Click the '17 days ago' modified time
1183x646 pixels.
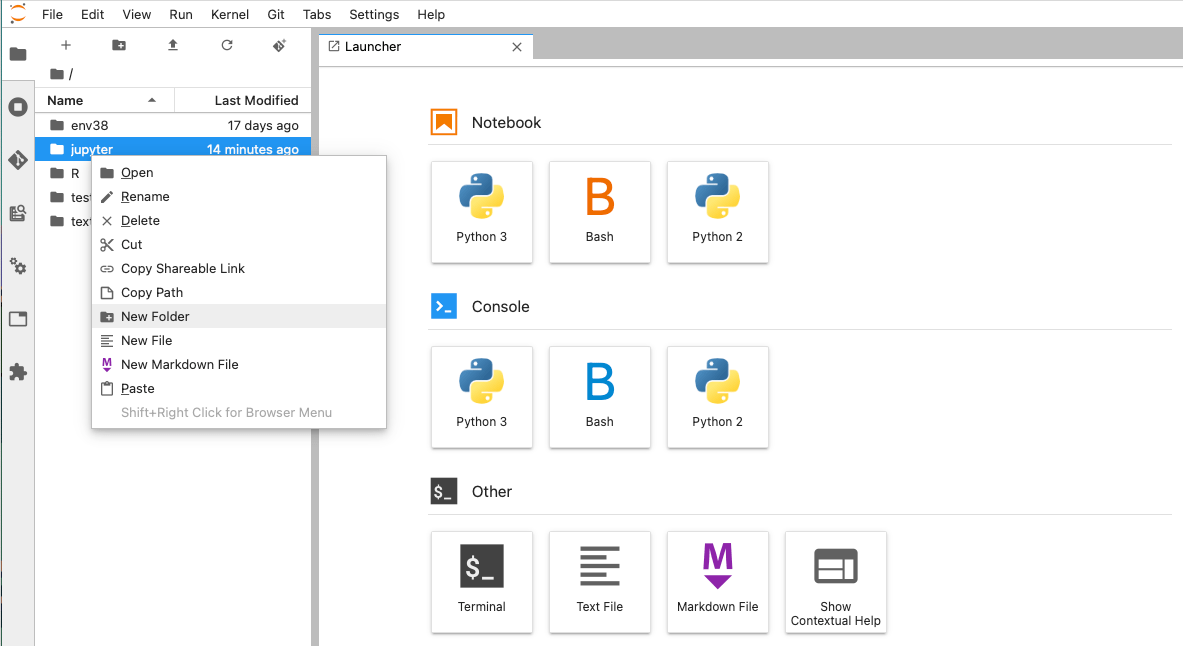[x=263, y=125]
